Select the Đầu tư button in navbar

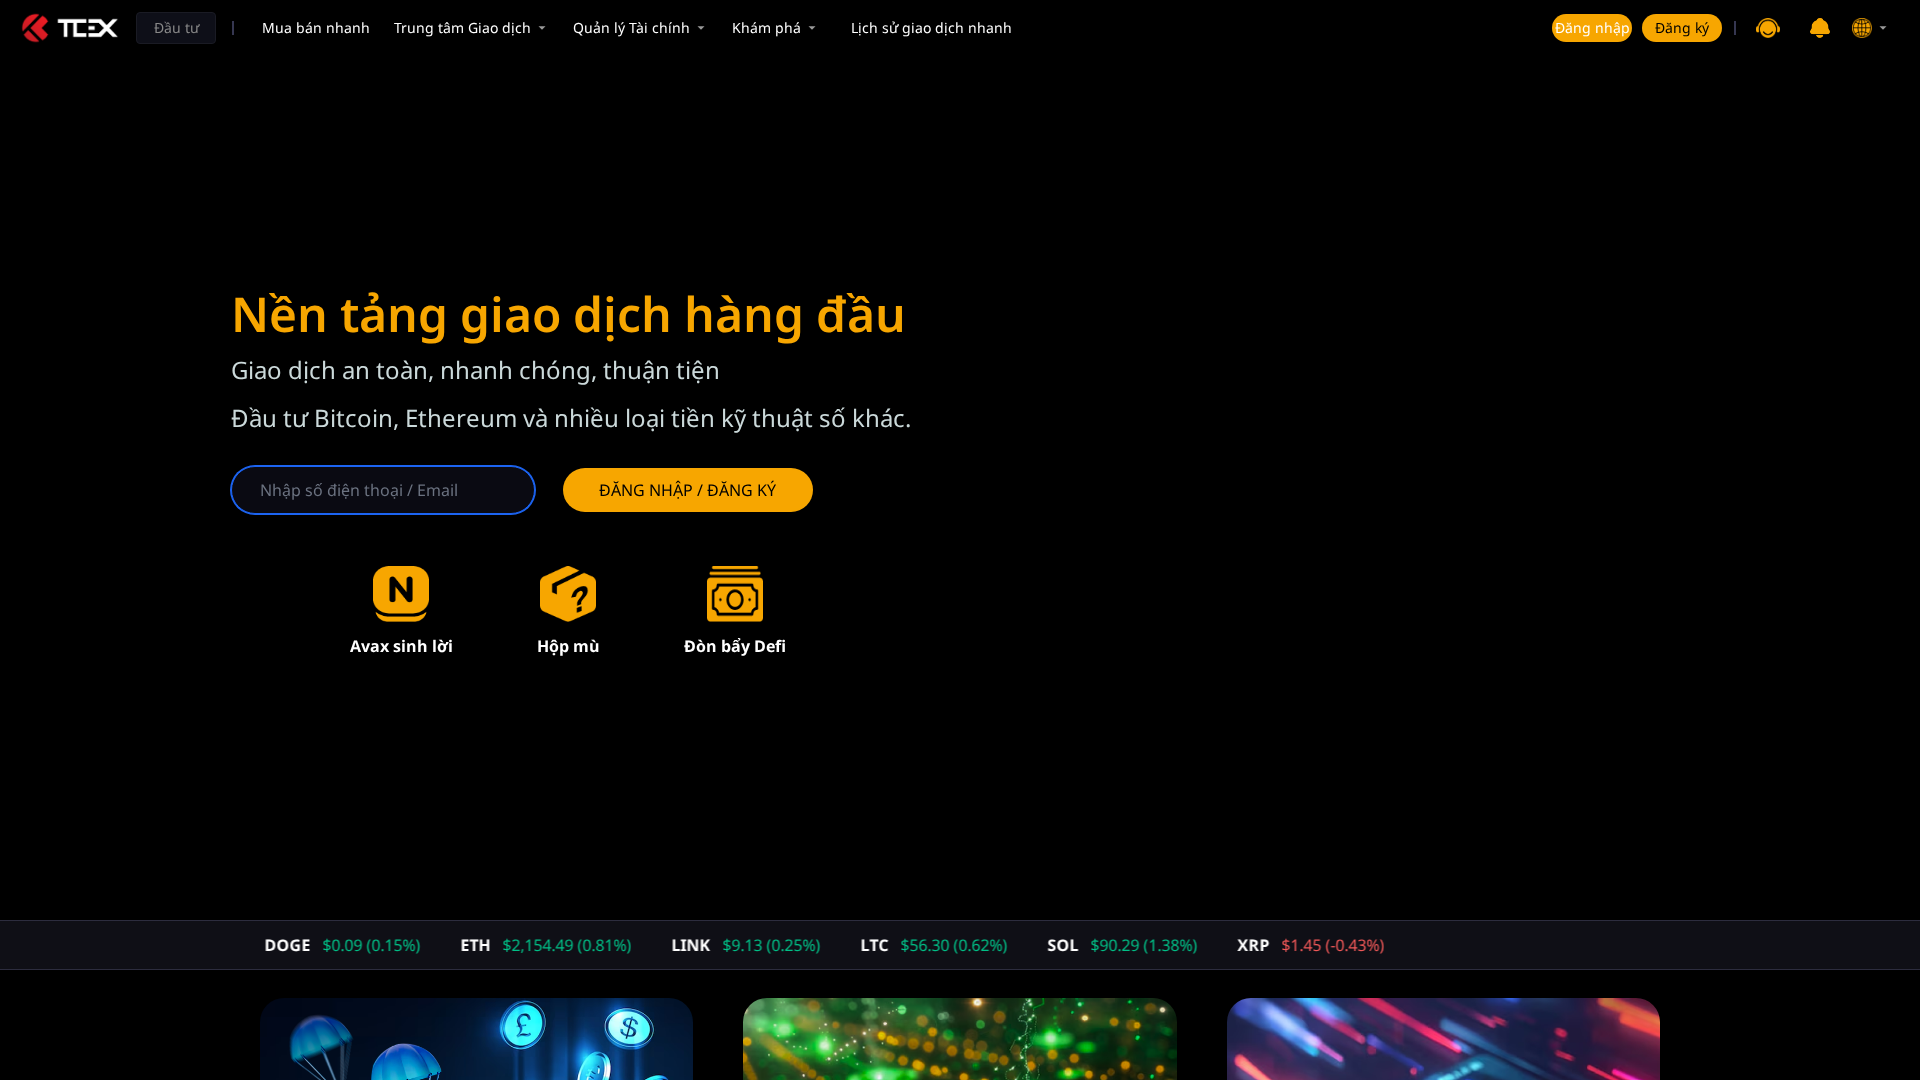pos(175,27)
